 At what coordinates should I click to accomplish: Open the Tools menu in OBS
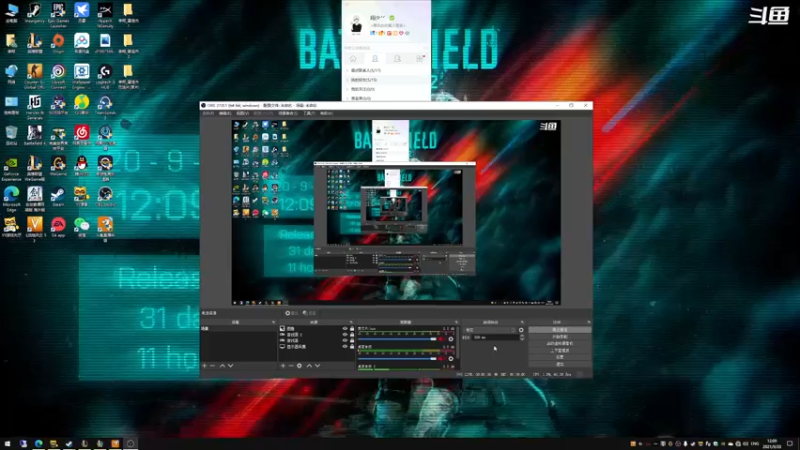[309, 113]
